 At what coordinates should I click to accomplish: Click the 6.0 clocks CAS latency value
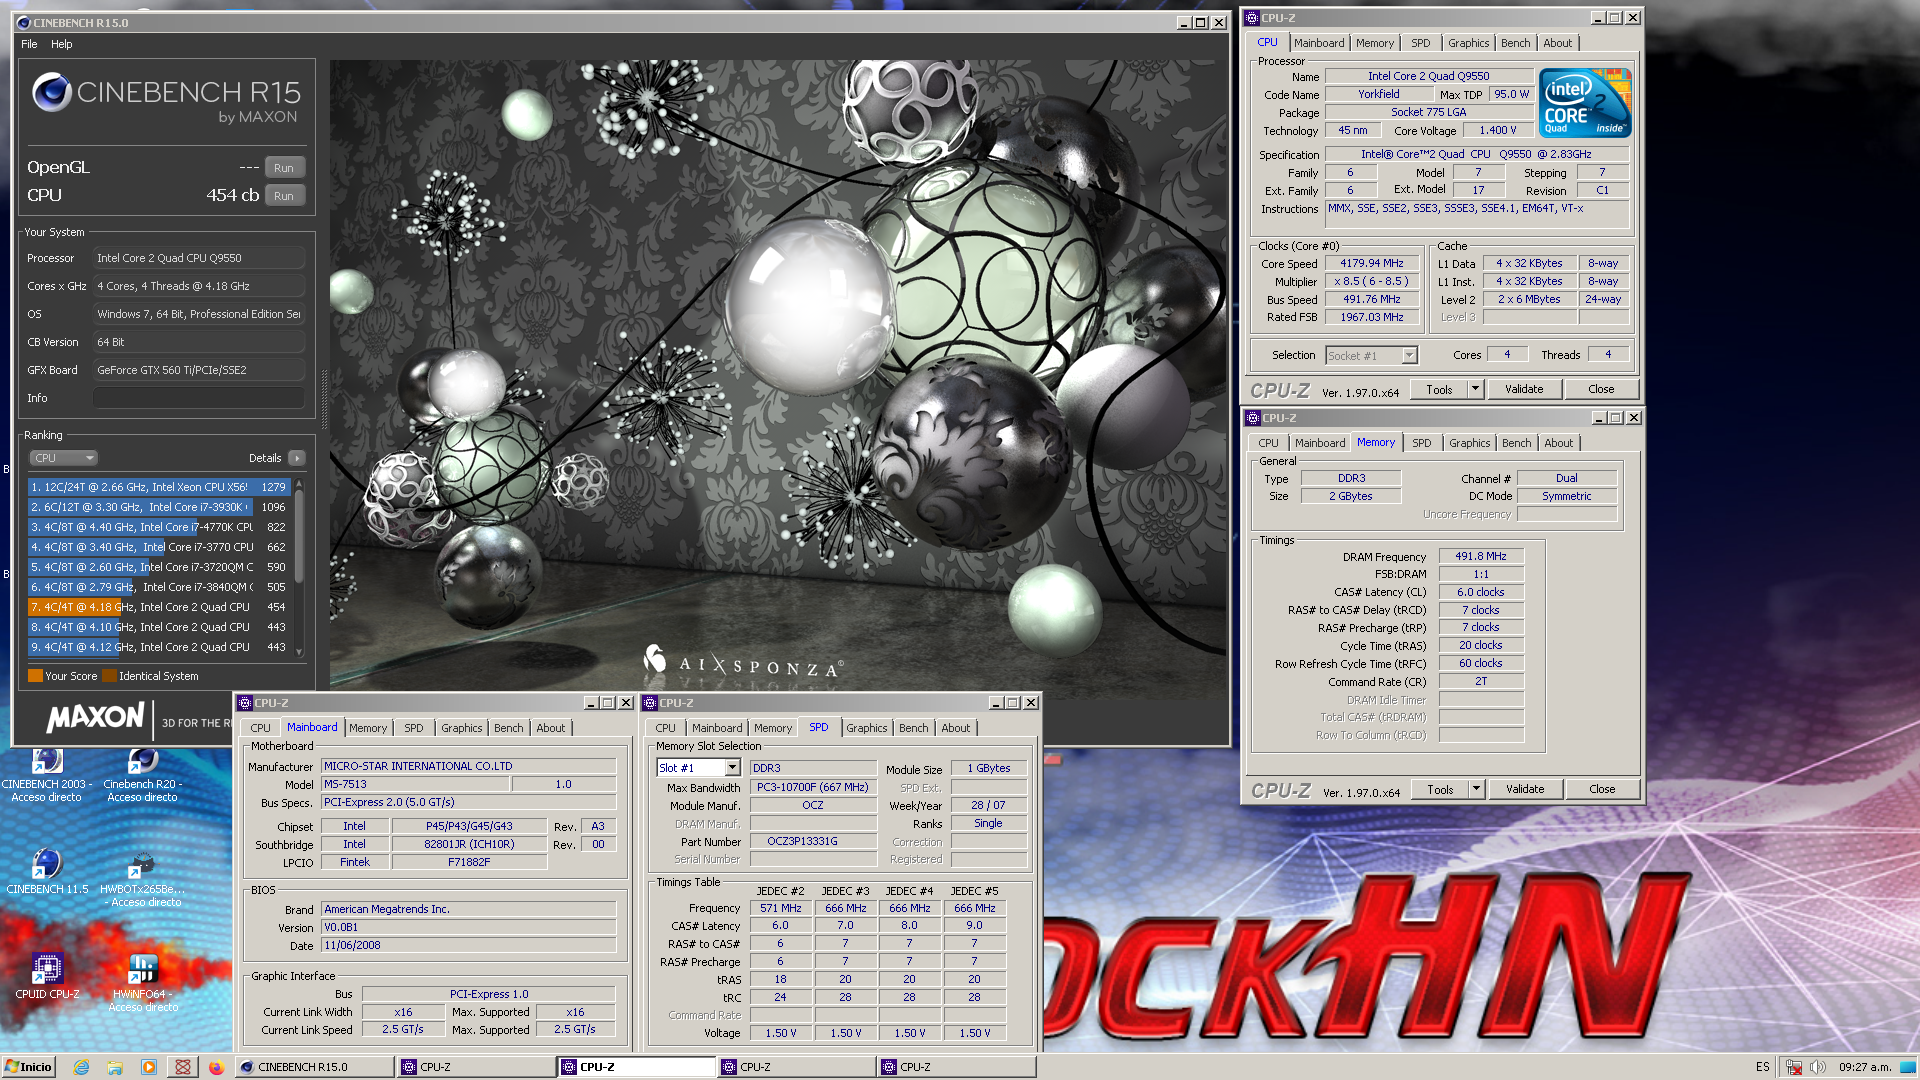point(1480,592)
